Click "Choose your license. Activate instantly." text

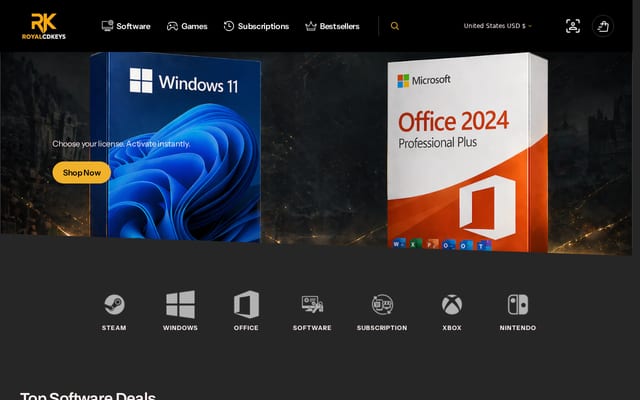121,144
